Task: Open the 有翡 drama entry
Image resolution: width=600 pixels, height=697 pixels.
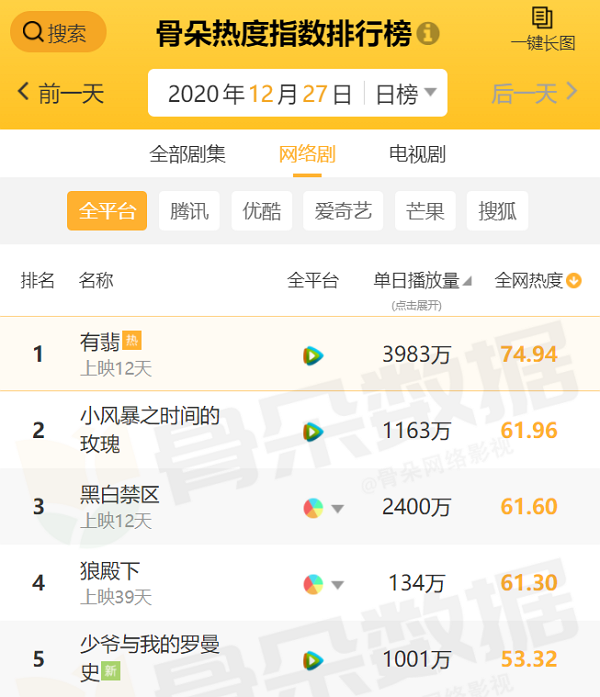Action: tap(100, 342)
